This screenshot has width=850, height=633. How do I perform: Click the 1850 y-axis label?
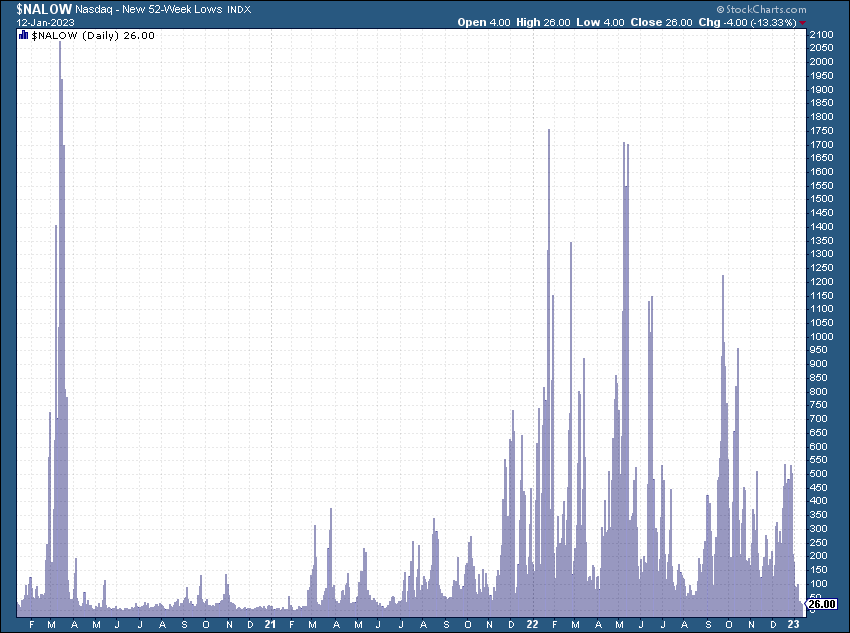[x=821, y=103]
